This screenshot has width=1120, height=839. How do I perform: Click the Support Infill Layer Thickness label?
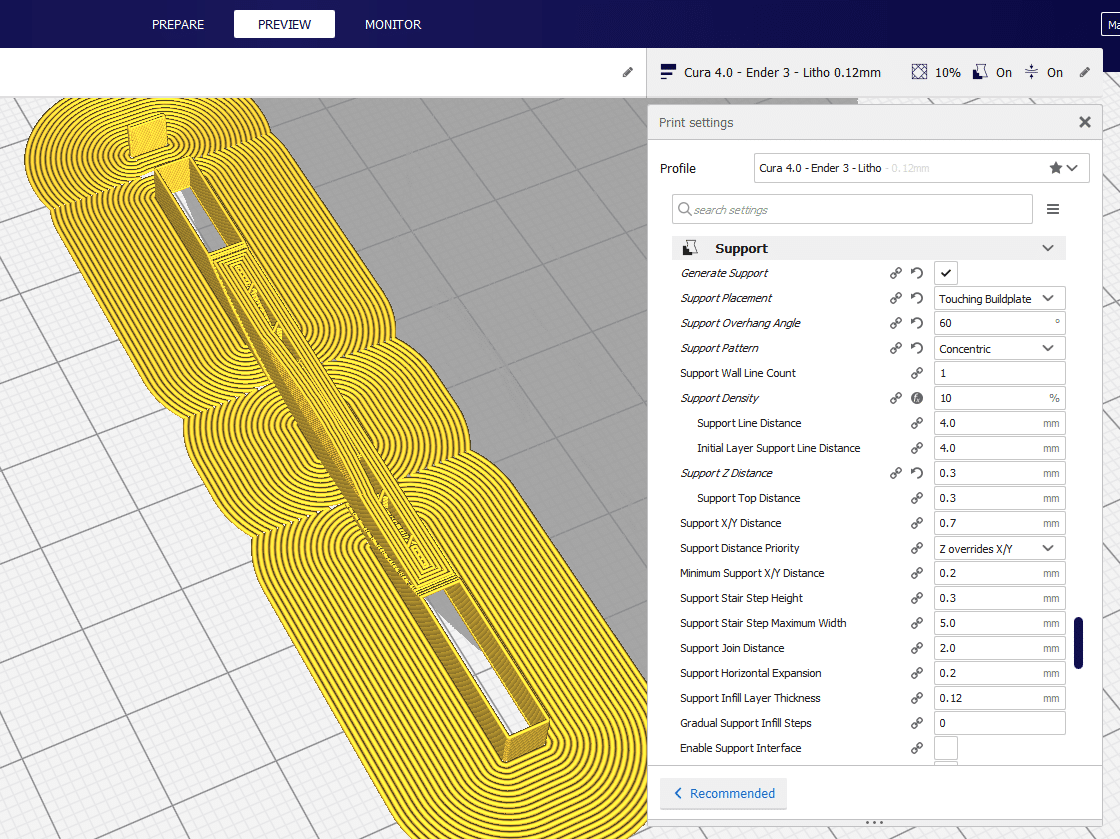tap(750, 698)
